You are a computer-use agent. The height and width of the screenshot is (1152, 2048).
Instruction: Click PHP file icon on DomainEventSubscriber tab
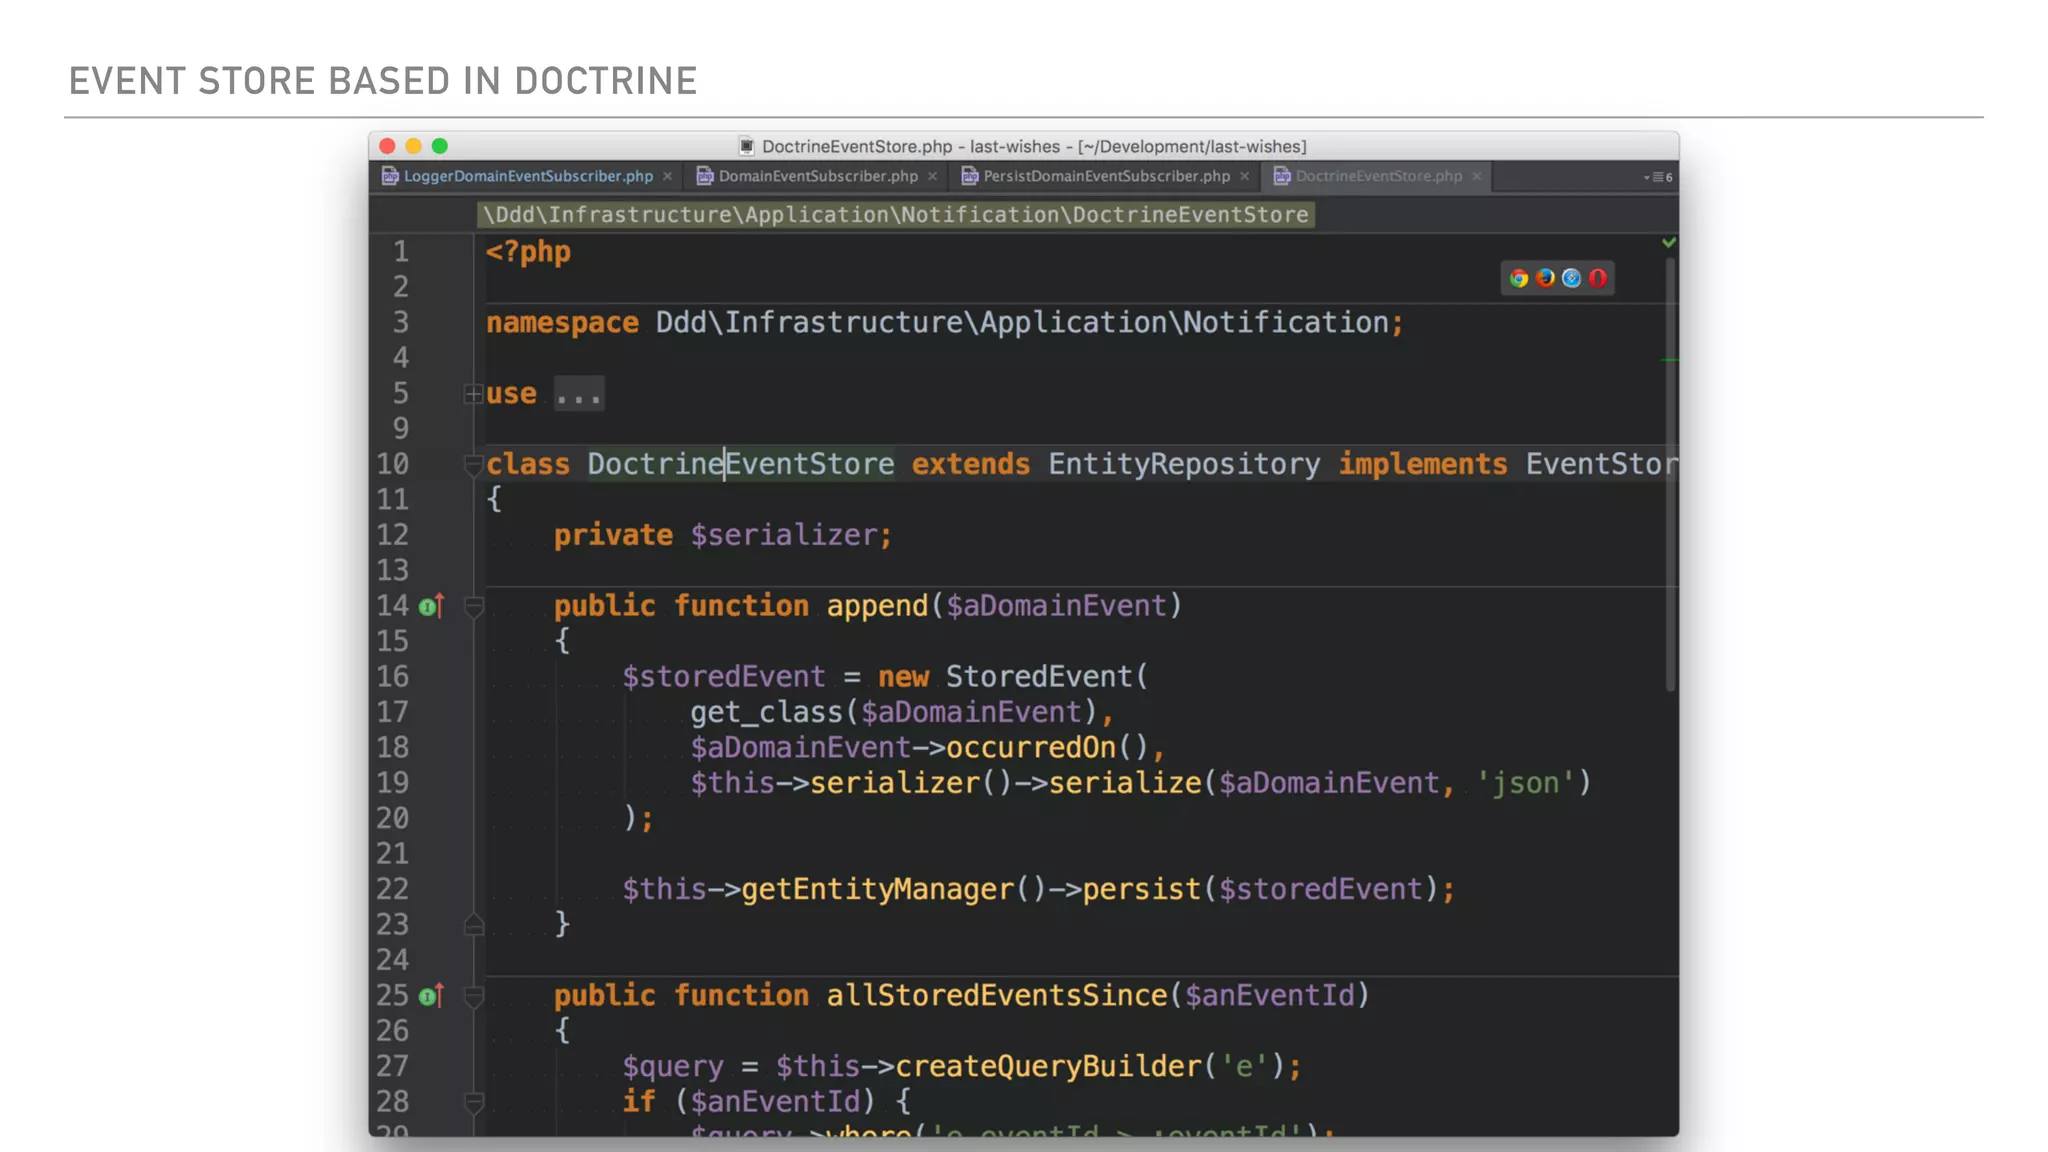pos(705,176)
